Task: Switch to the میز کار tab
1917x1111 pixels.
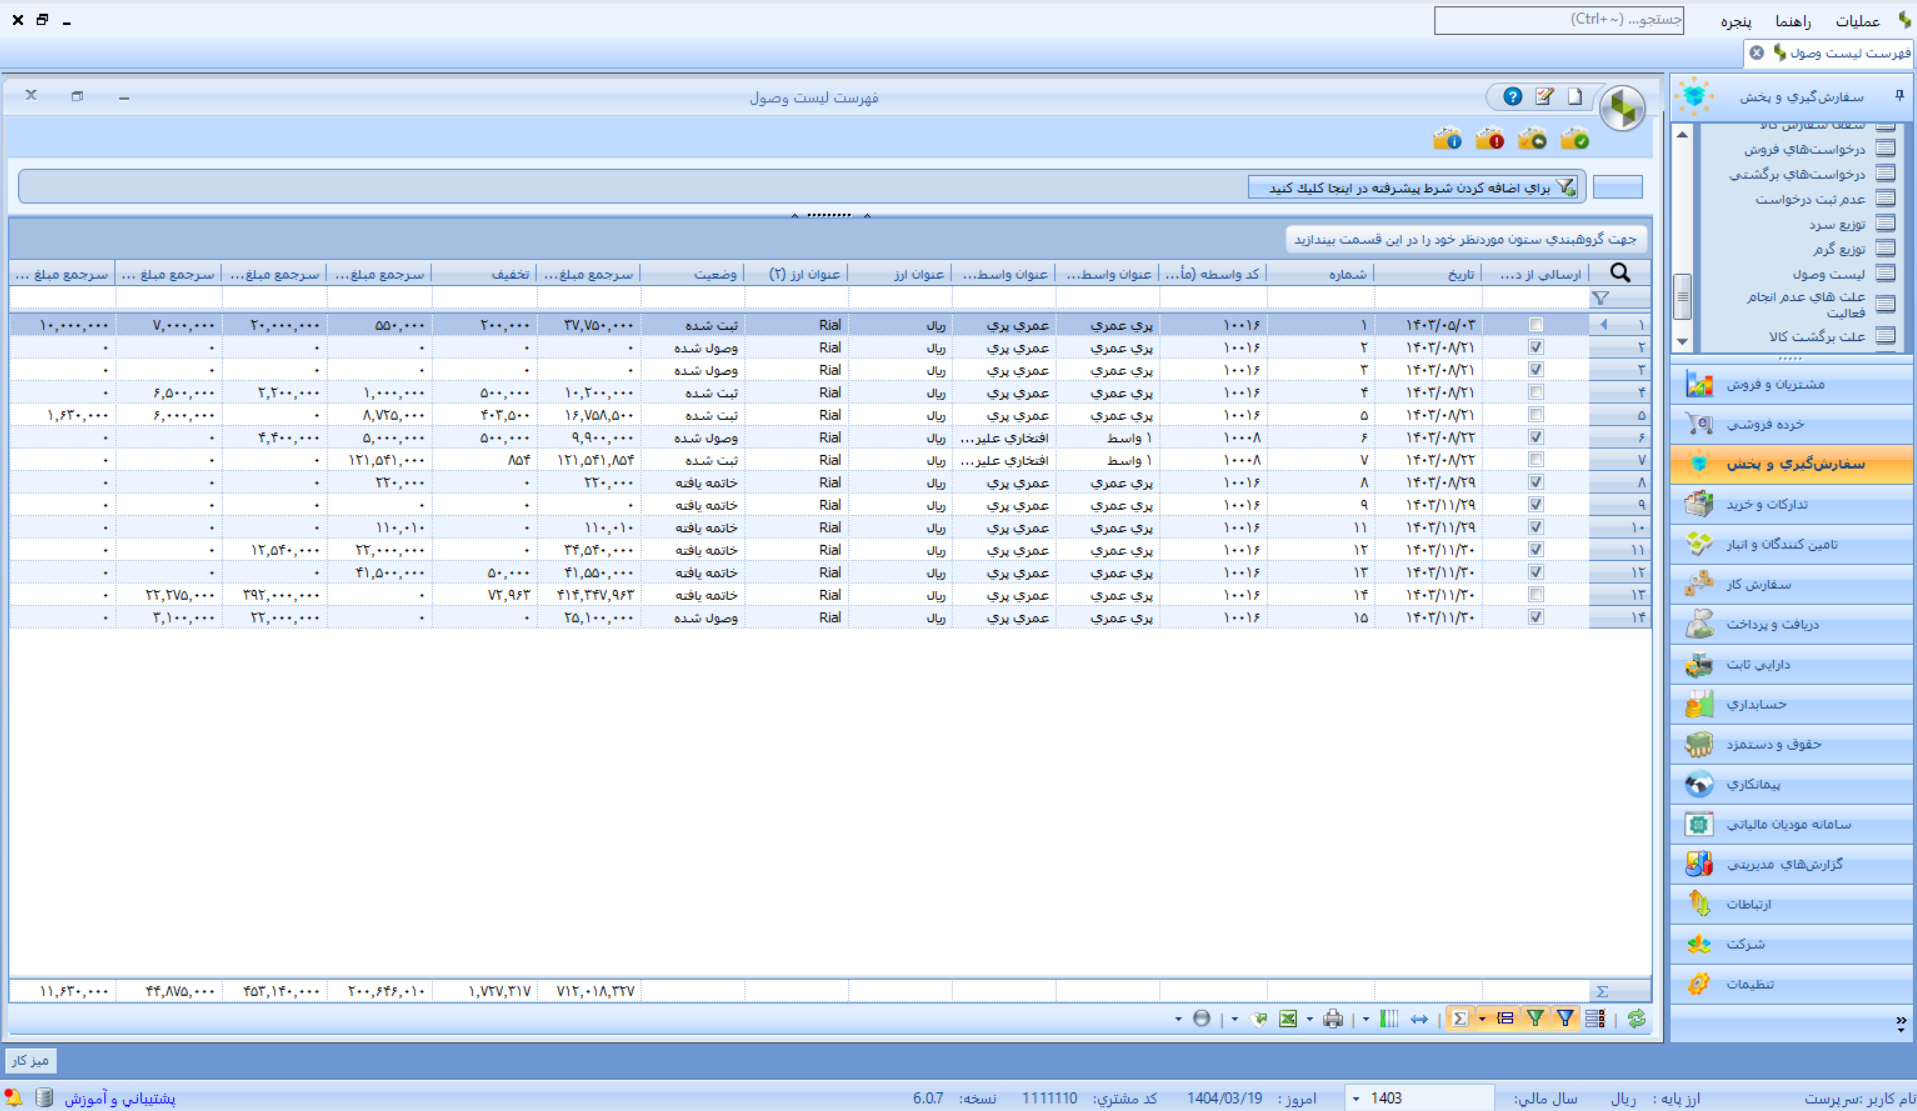Action: coord(30,1060)
